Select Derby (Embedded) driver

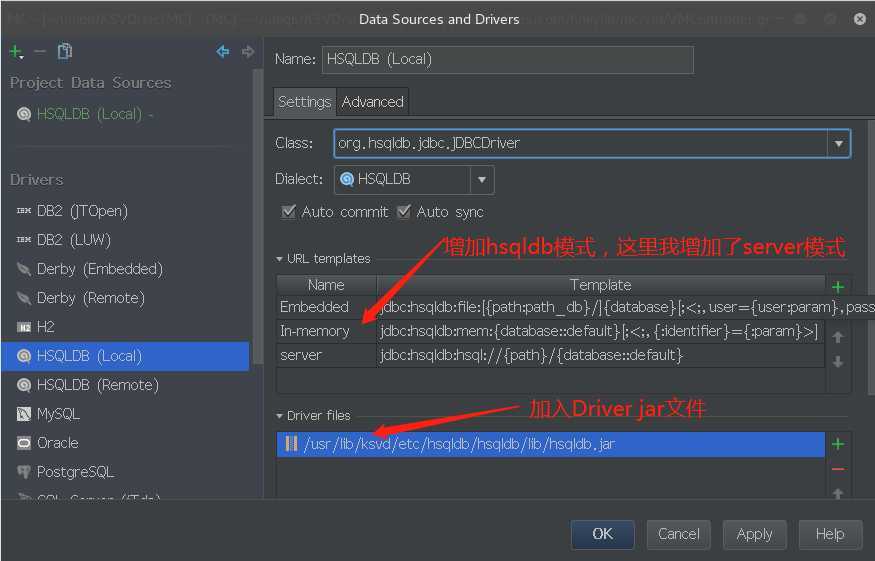pos(100,269)
